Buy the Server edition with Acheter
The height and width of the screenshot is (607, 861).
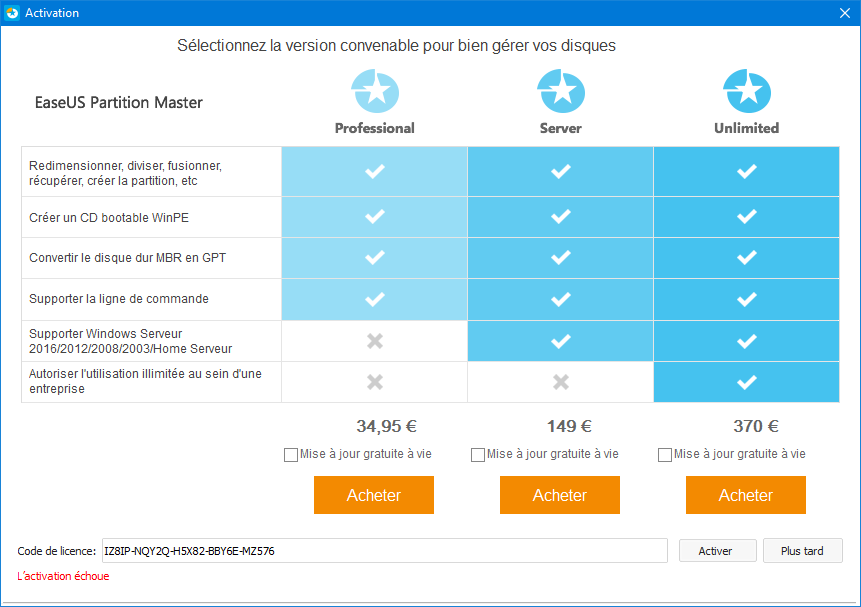pyautogui.click(x=560, y=495)
